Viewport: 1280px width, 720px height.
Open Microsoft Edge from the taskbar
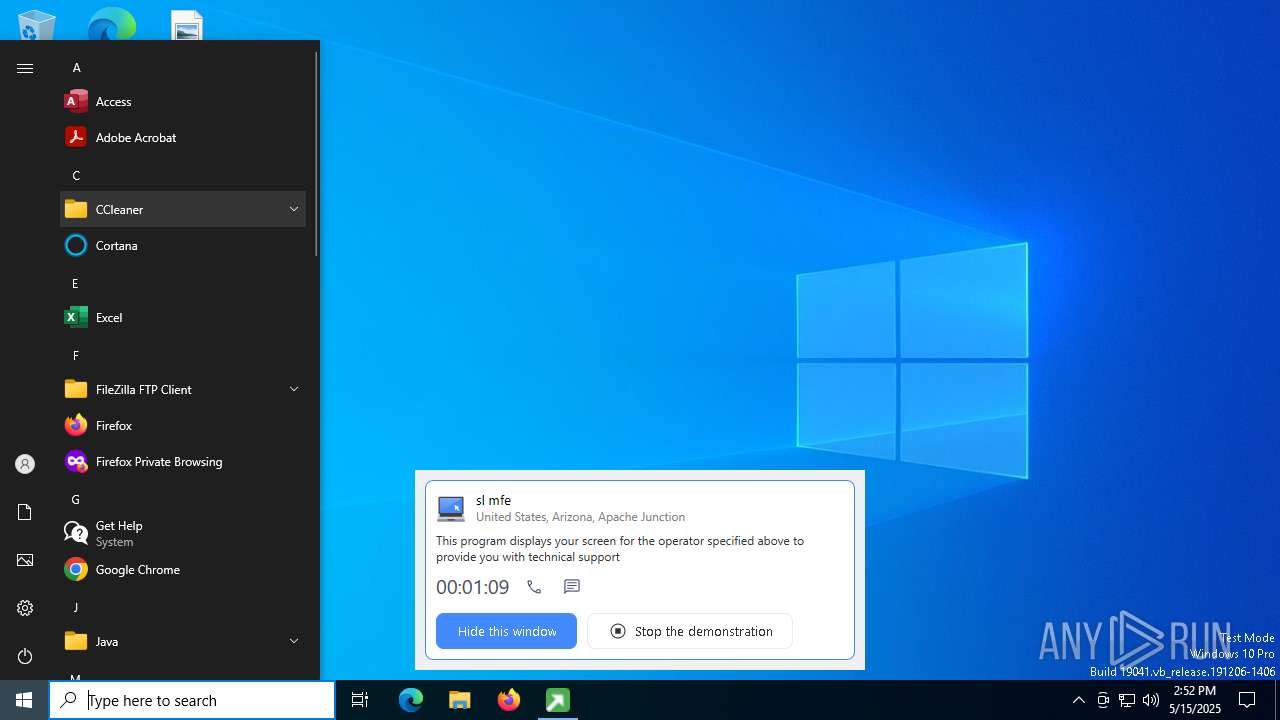[411, 700]
